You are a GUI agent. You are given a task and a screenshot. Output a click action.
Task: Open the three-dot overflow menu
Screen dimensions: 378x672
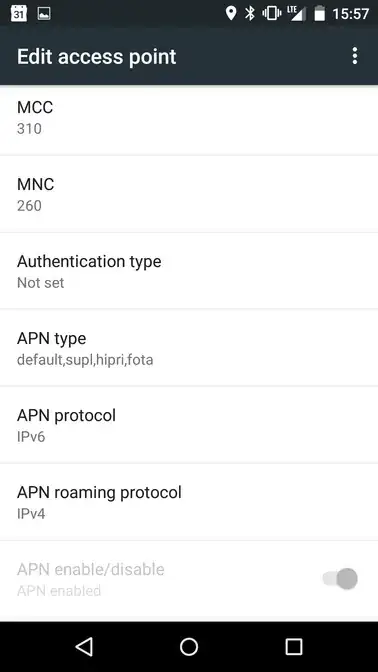pos(354,56)
